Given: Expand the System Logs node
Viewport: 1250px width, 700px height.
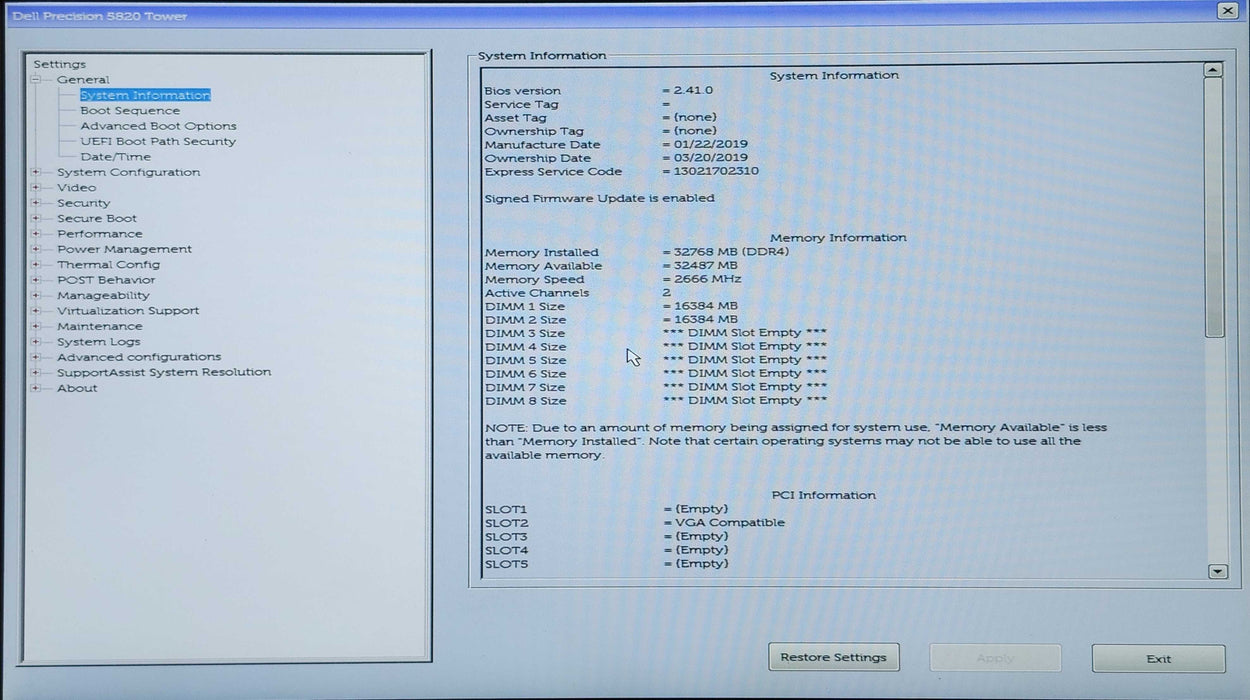Looking at the screenshot, I should (36, 342).
